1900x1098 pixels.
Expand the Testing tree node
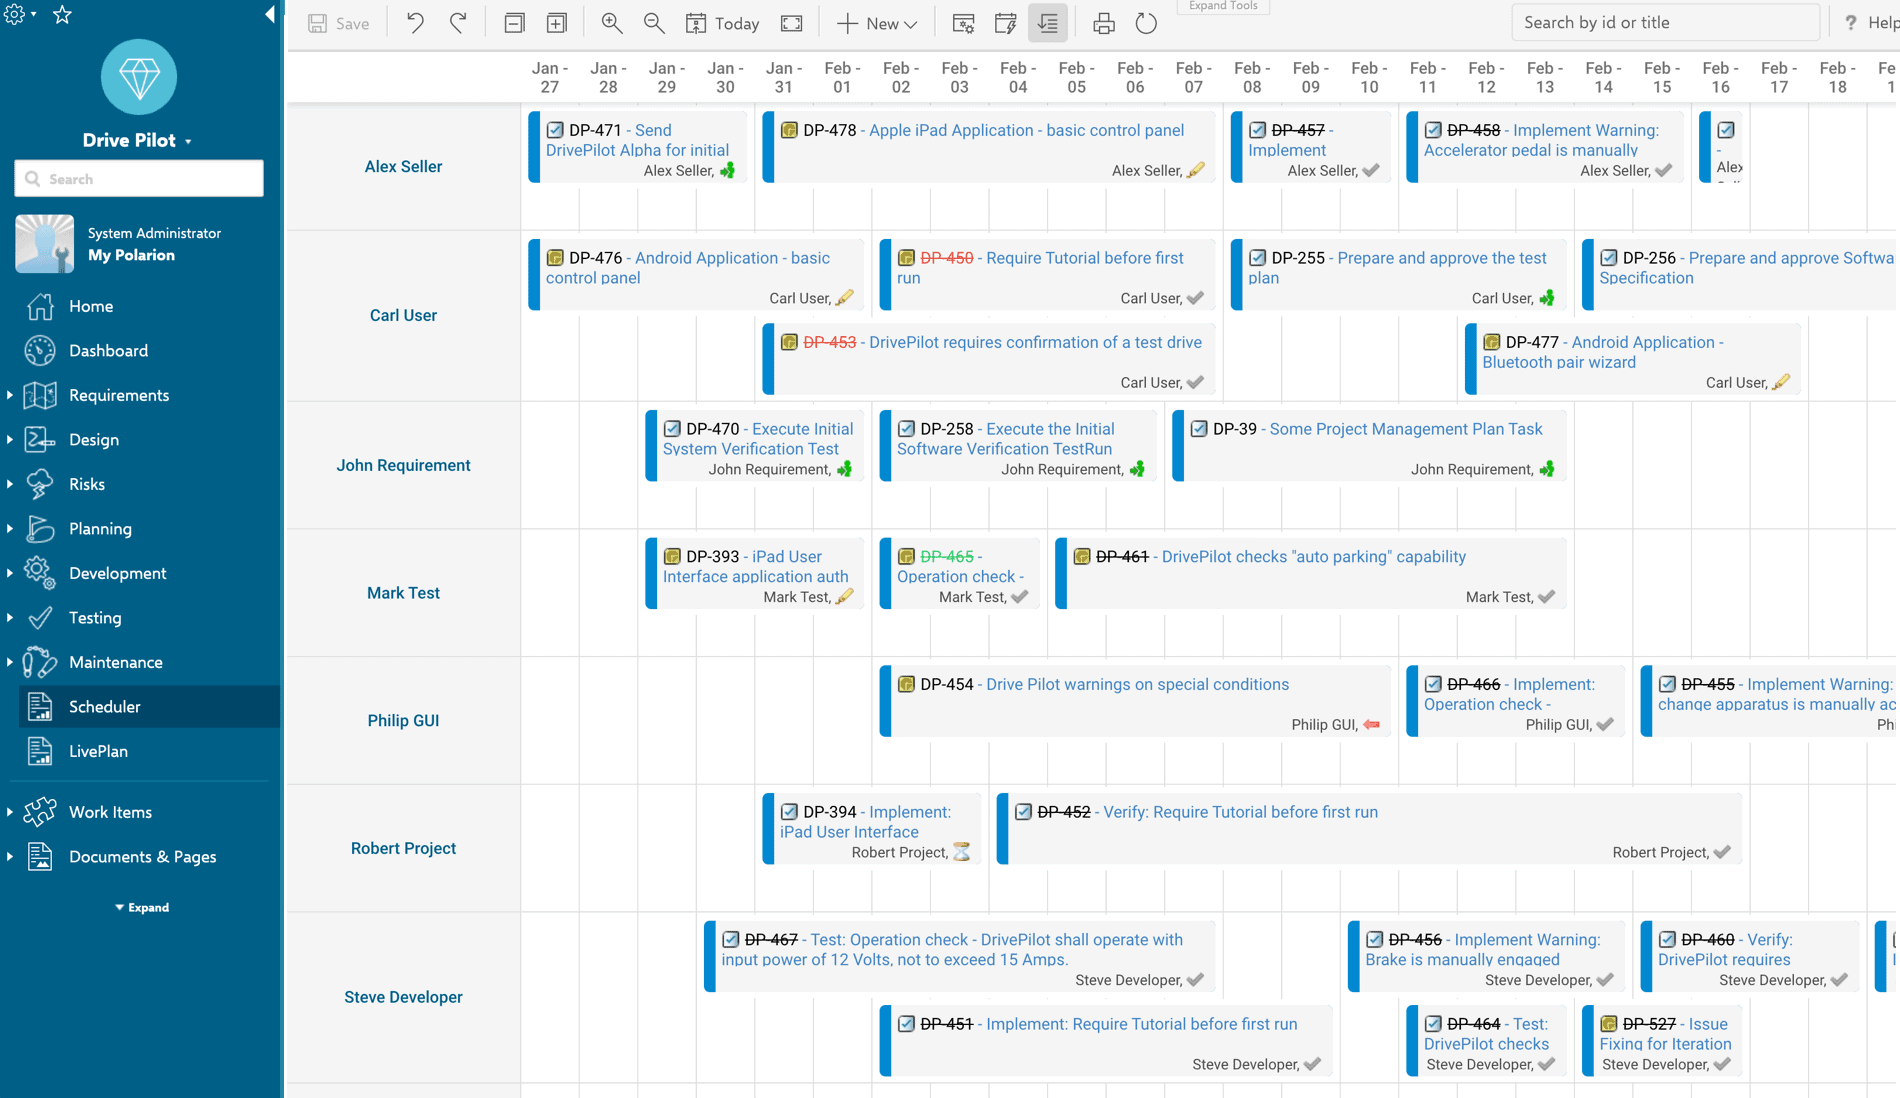(x=10, y=617)
